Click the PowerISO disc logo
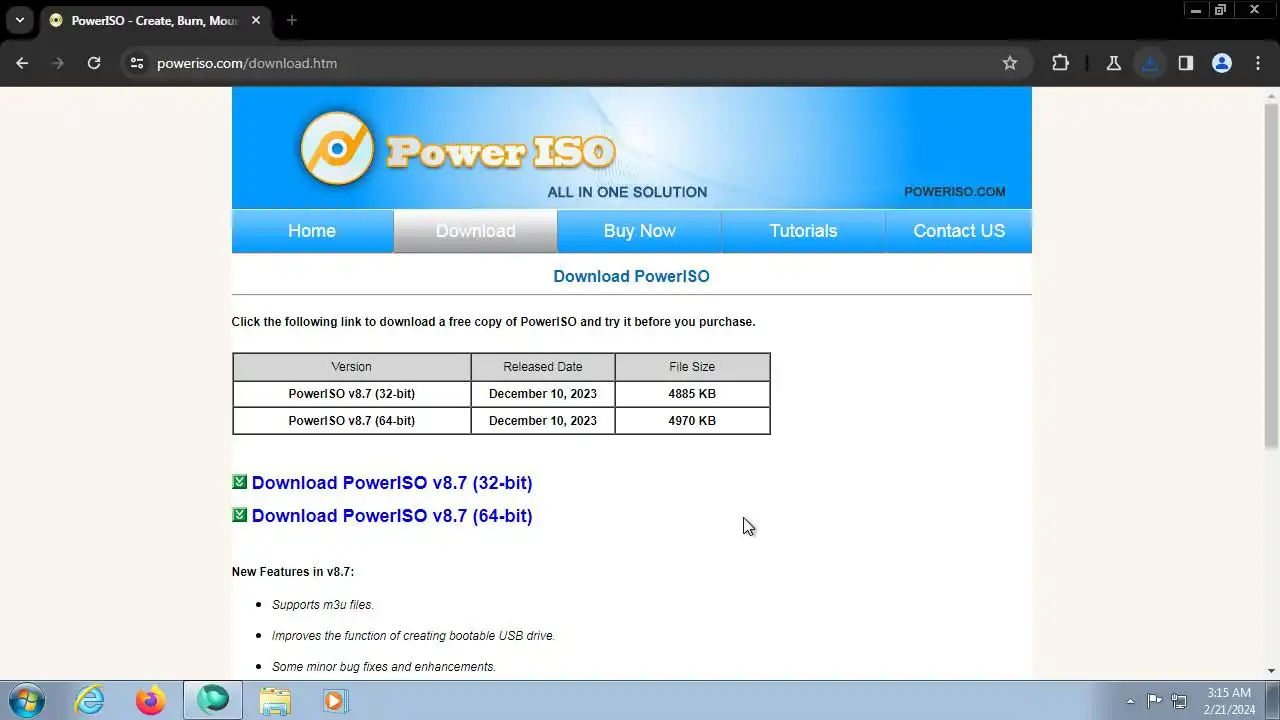 [337, 148]
